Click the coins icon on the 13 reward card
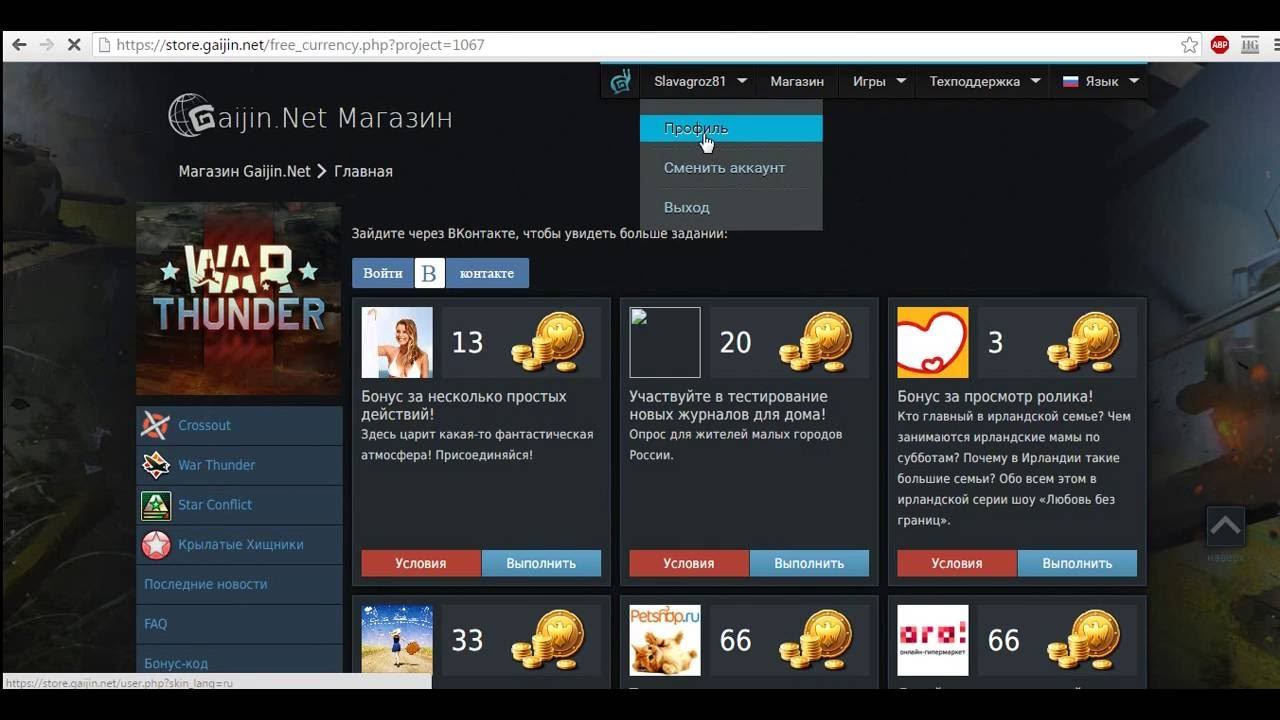1280x720 pixels. click(548, 343)
